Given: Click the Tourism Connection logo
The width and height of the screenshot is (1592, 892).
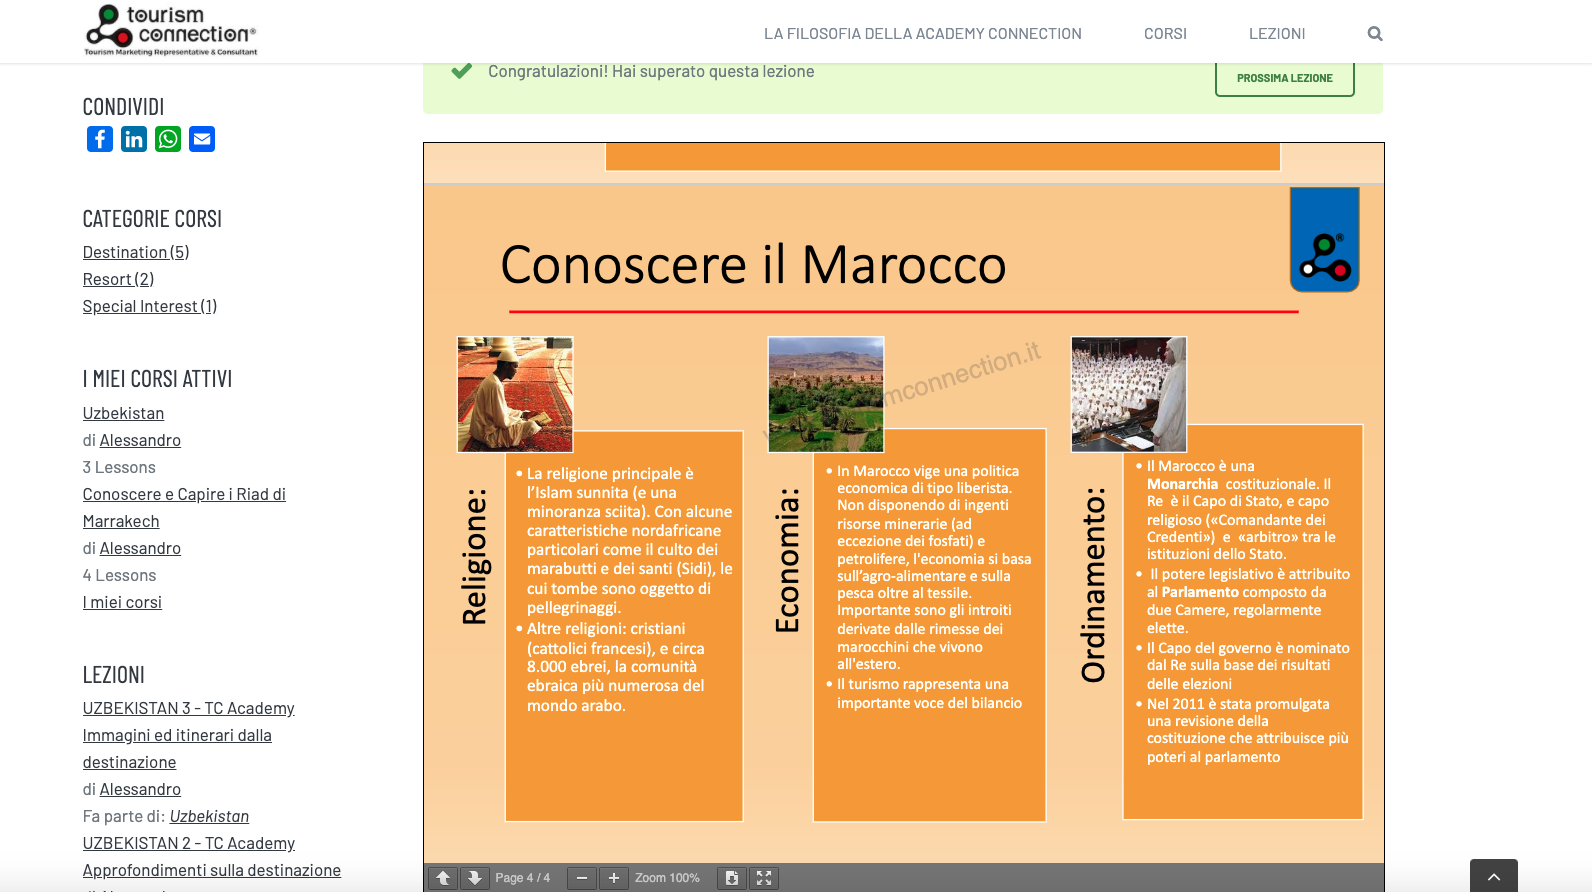Looking at the screenshot, I should click(171, 30).
